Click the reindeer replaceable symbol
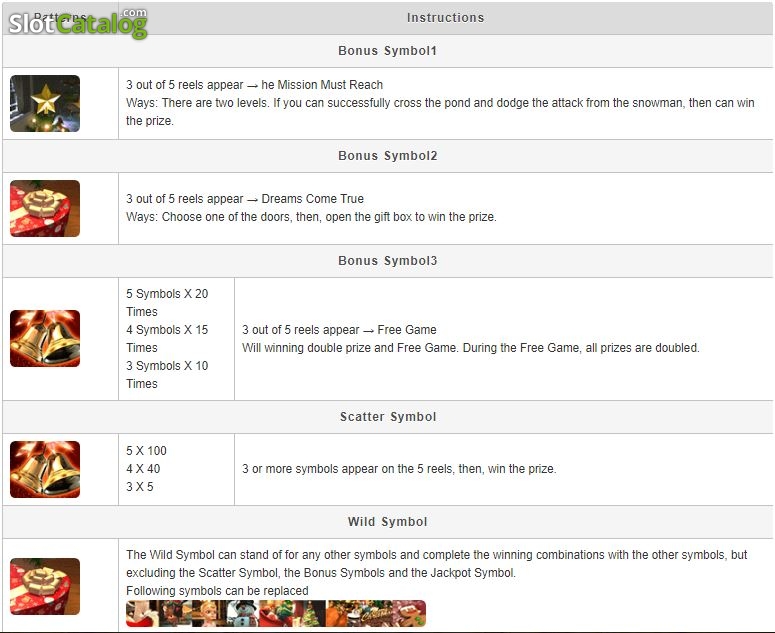The width and height of the screenshot is (775, 633). [x=175, y=613]
